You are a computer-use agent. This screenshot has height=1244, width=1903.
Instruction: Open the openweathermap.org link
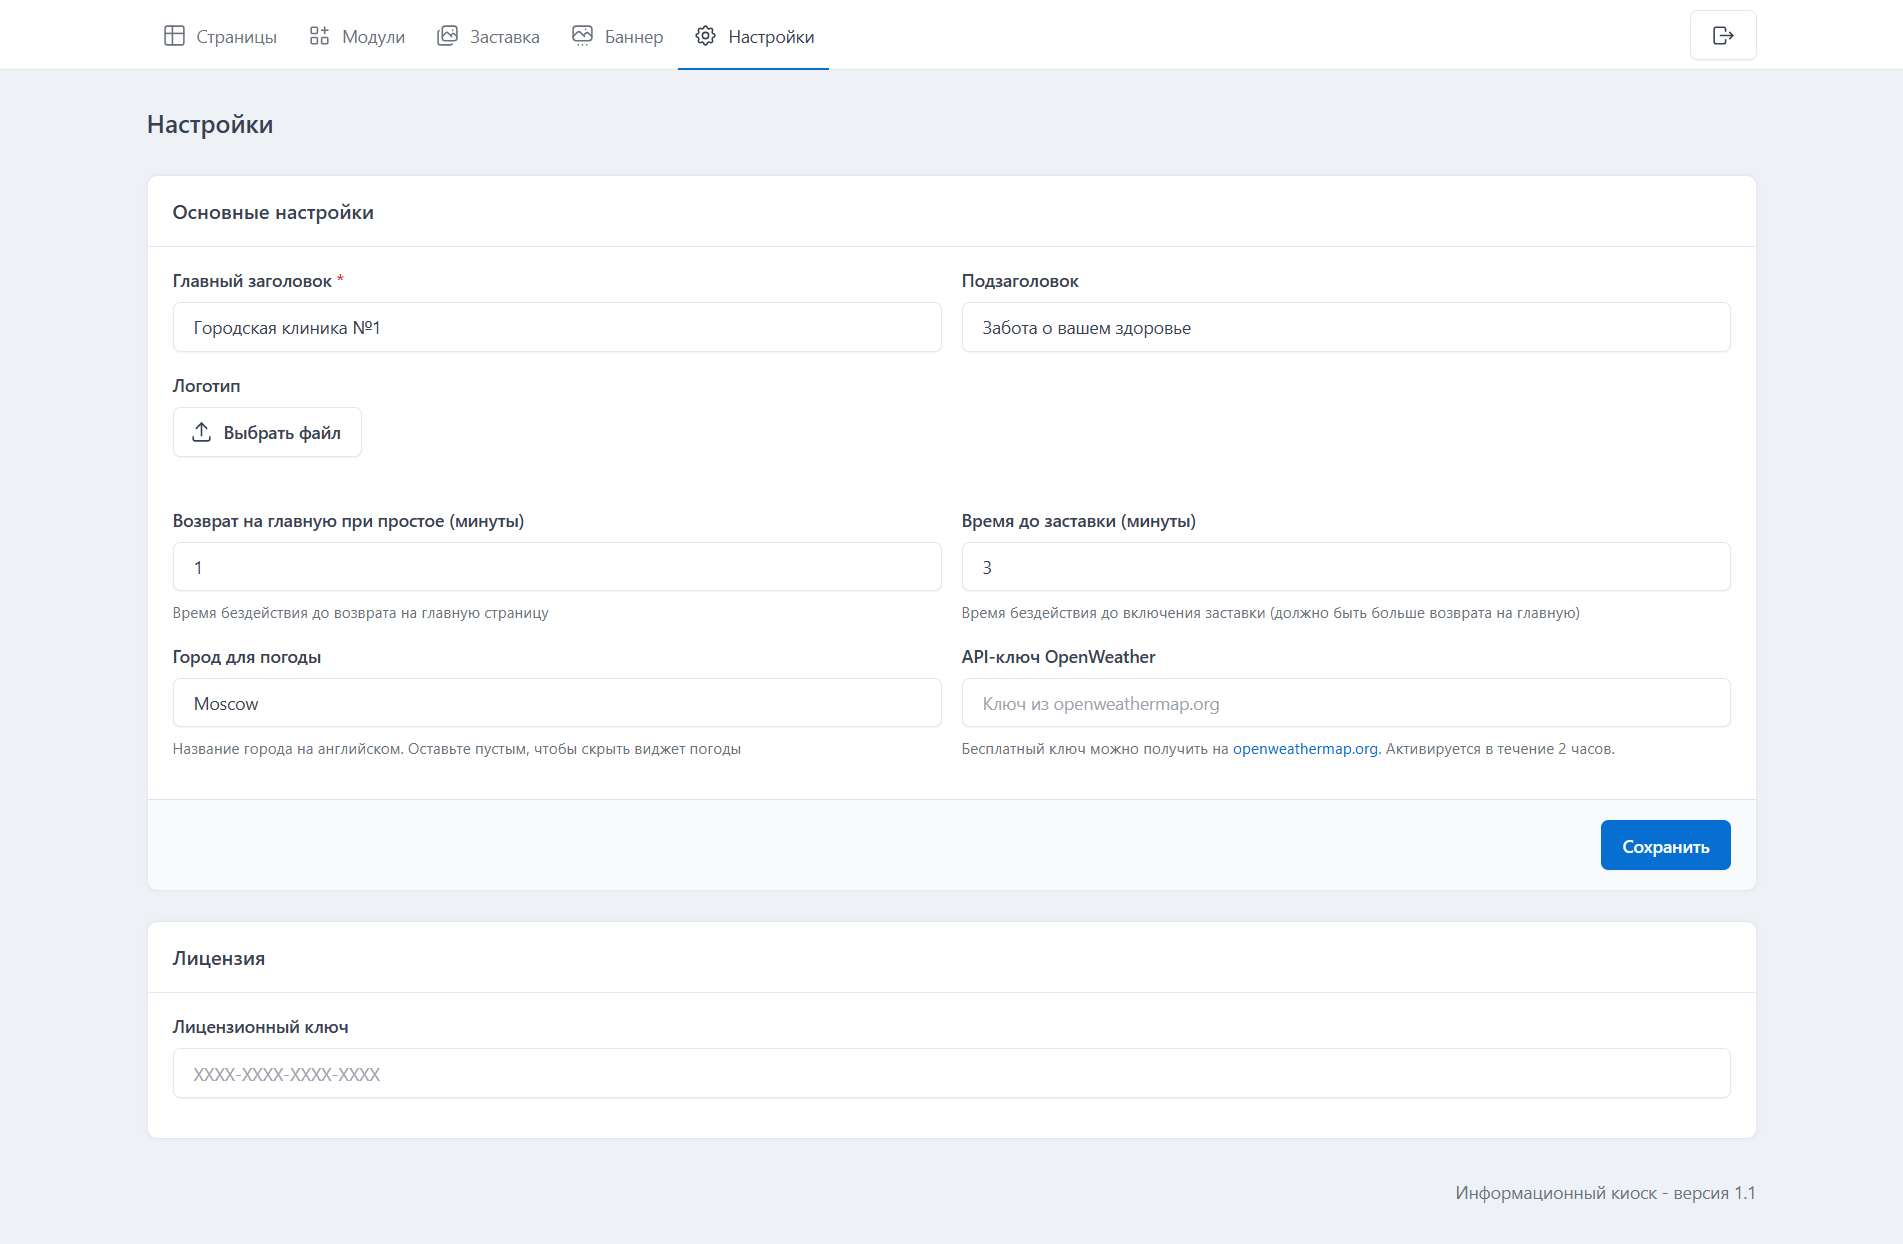[x=1305, y=749]
